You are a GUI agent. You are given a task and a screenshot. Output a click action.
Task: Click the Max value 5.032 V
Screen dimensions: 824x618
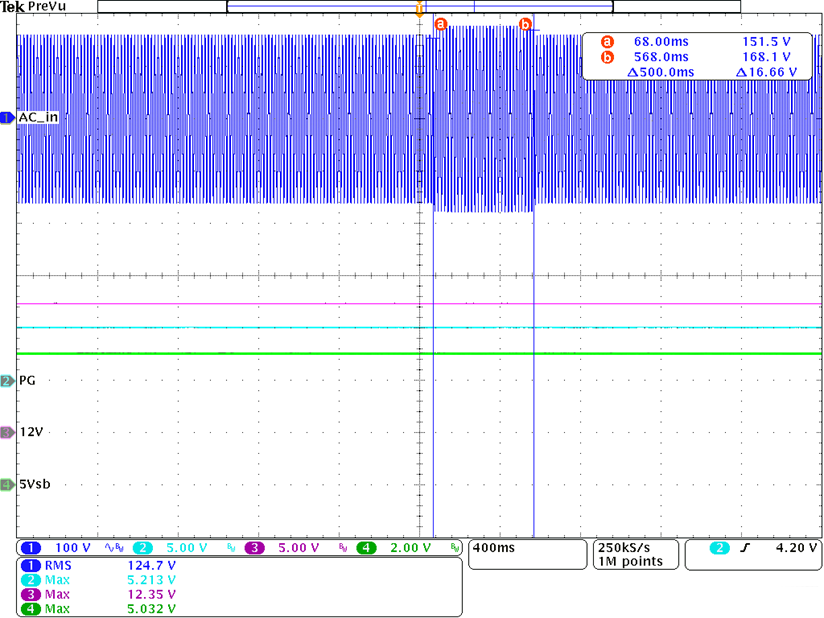point(151,609)
